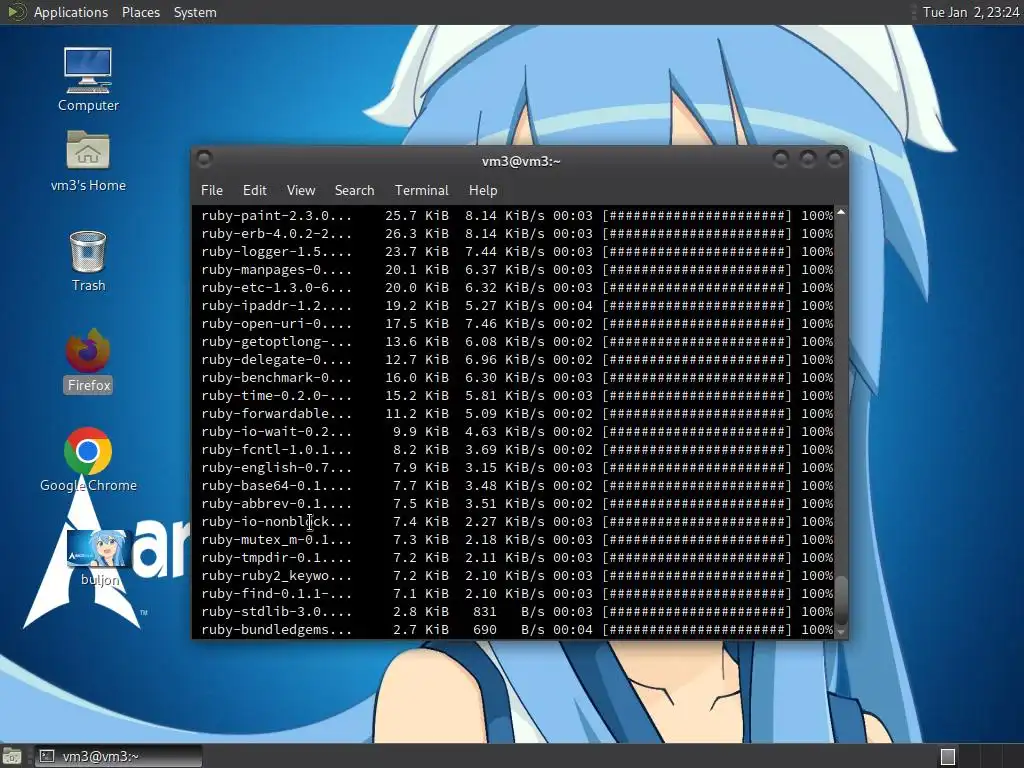
Task: Open the Terminal menu in the menu bar
Action: point(421,190)
